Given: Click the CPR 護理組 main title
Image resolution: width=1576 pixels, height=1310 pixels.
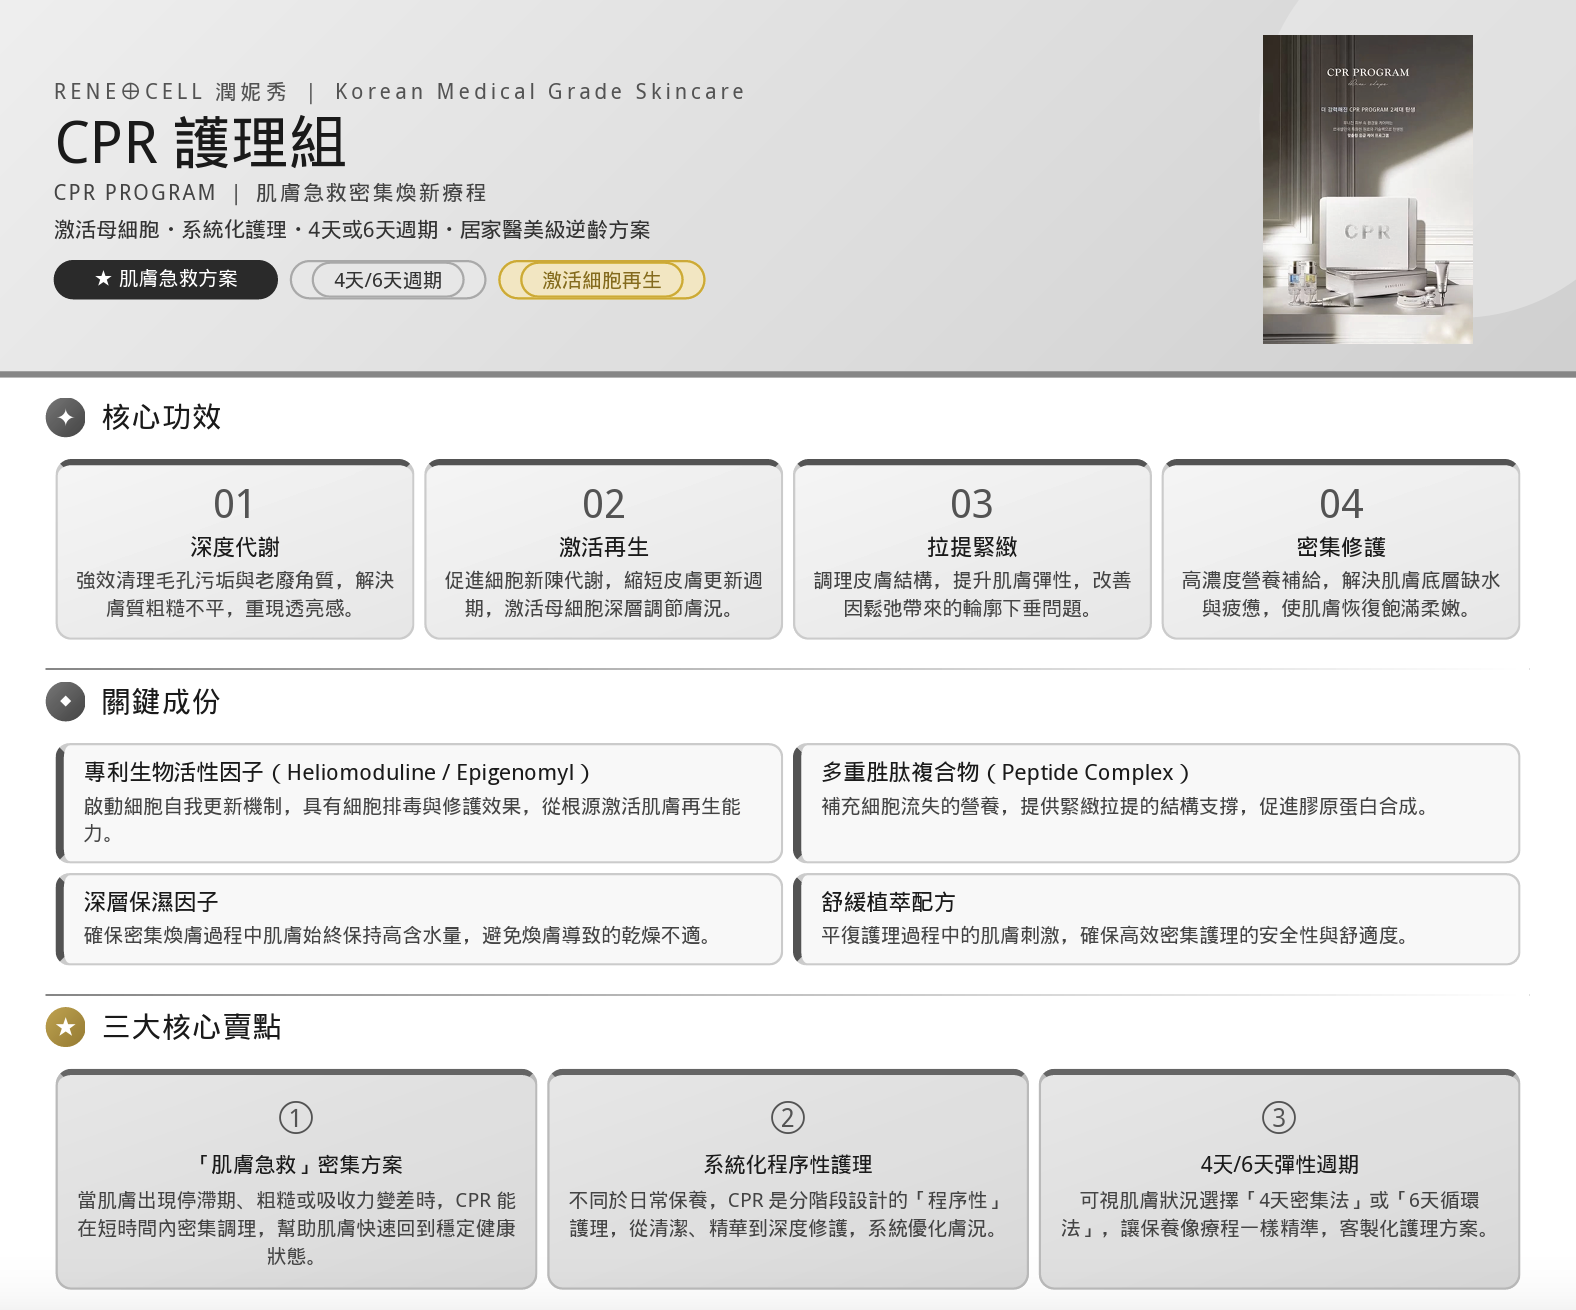Looking at the screenshot, I should click(x=200, y=142).
